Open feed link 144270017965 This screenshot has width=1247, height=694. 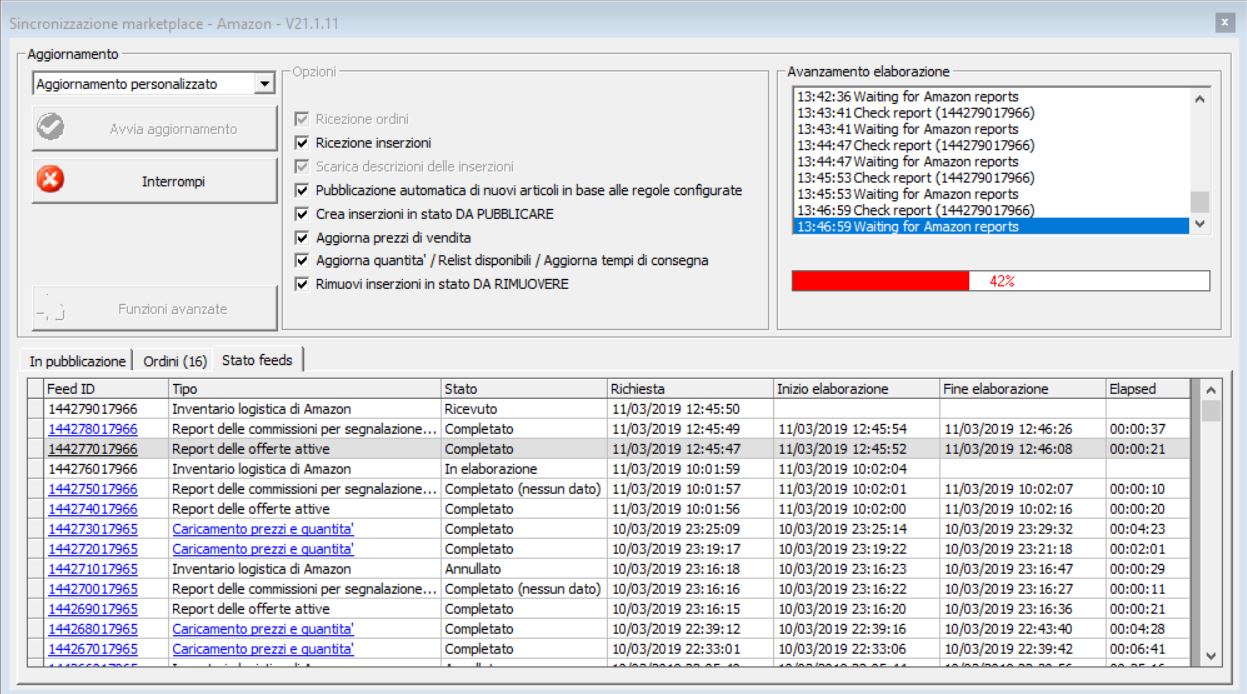pyautogui.click(x=93, y=589)
